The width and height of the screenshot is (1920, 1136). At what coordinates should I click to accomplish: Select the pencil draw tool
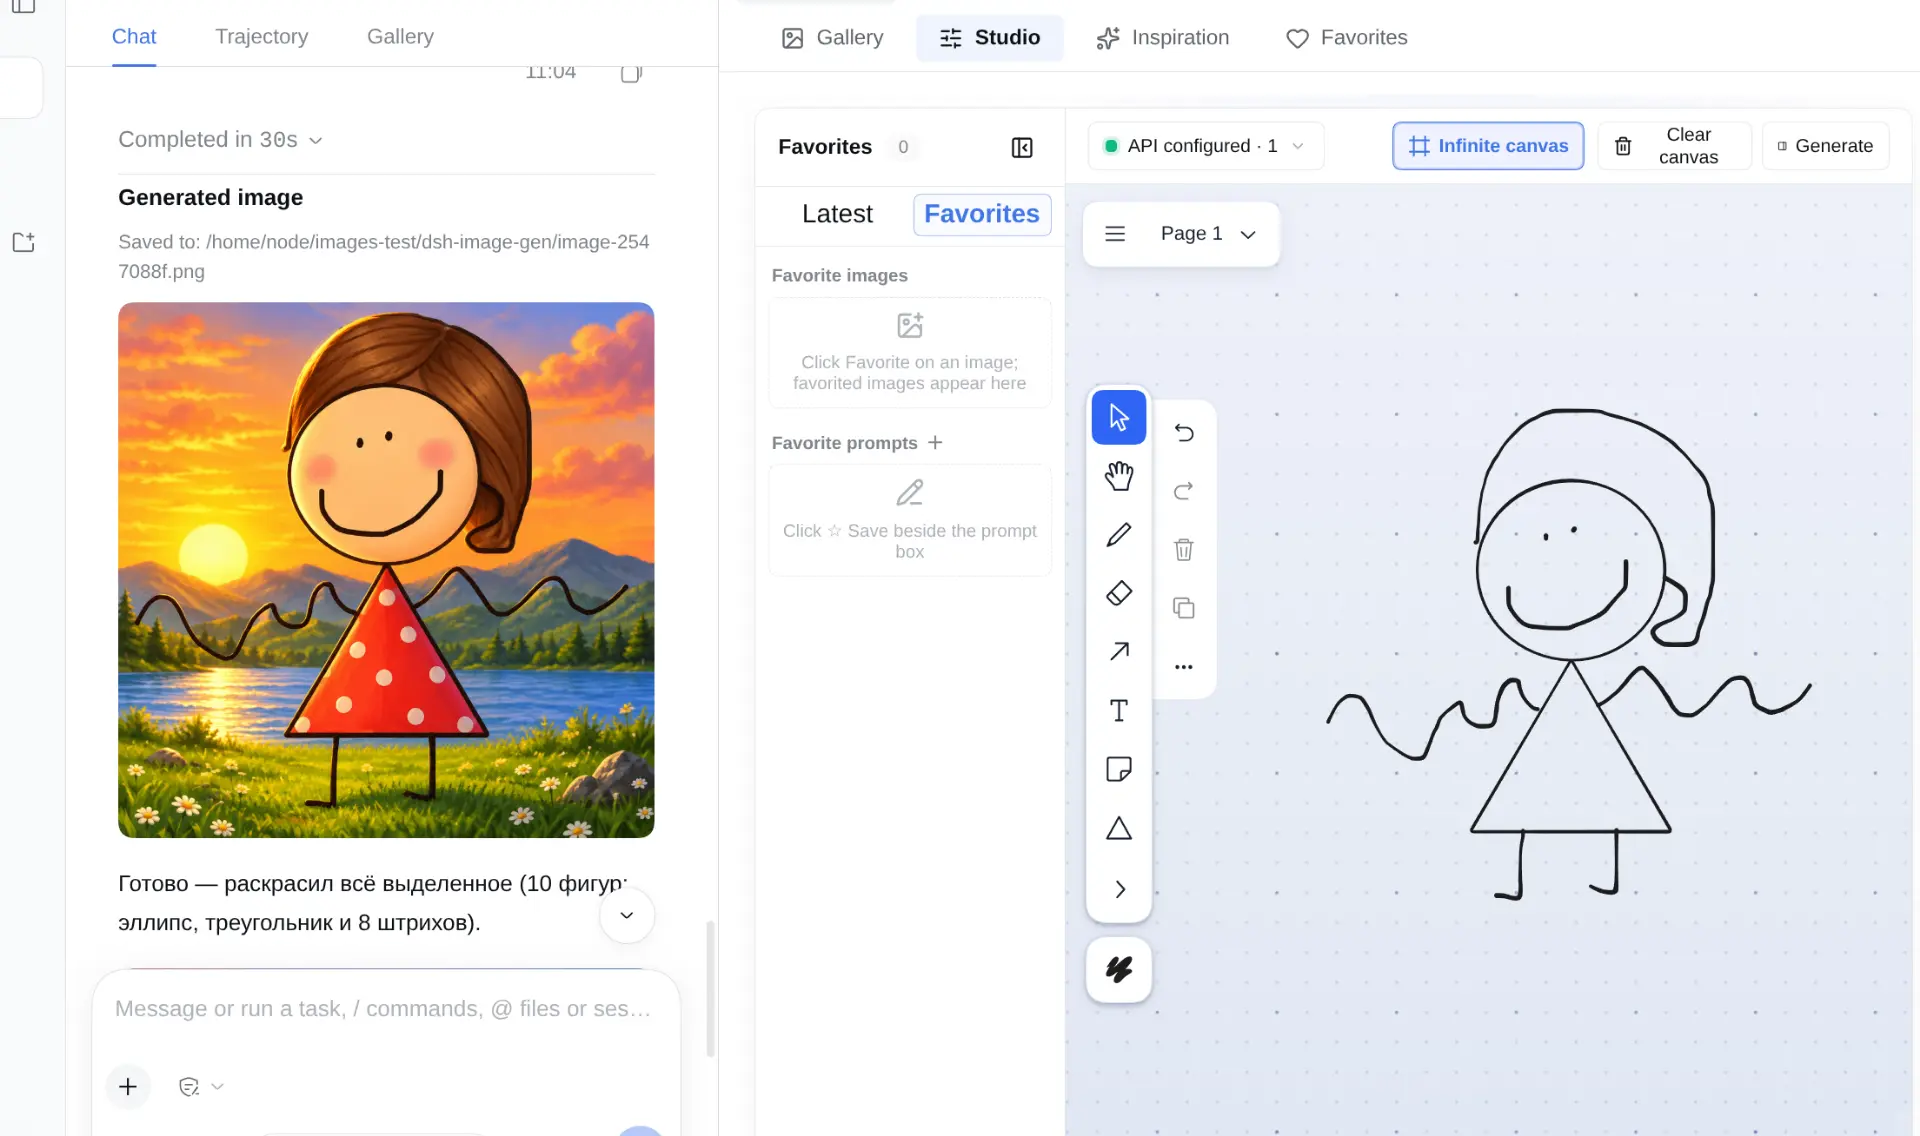[1119, 535]
